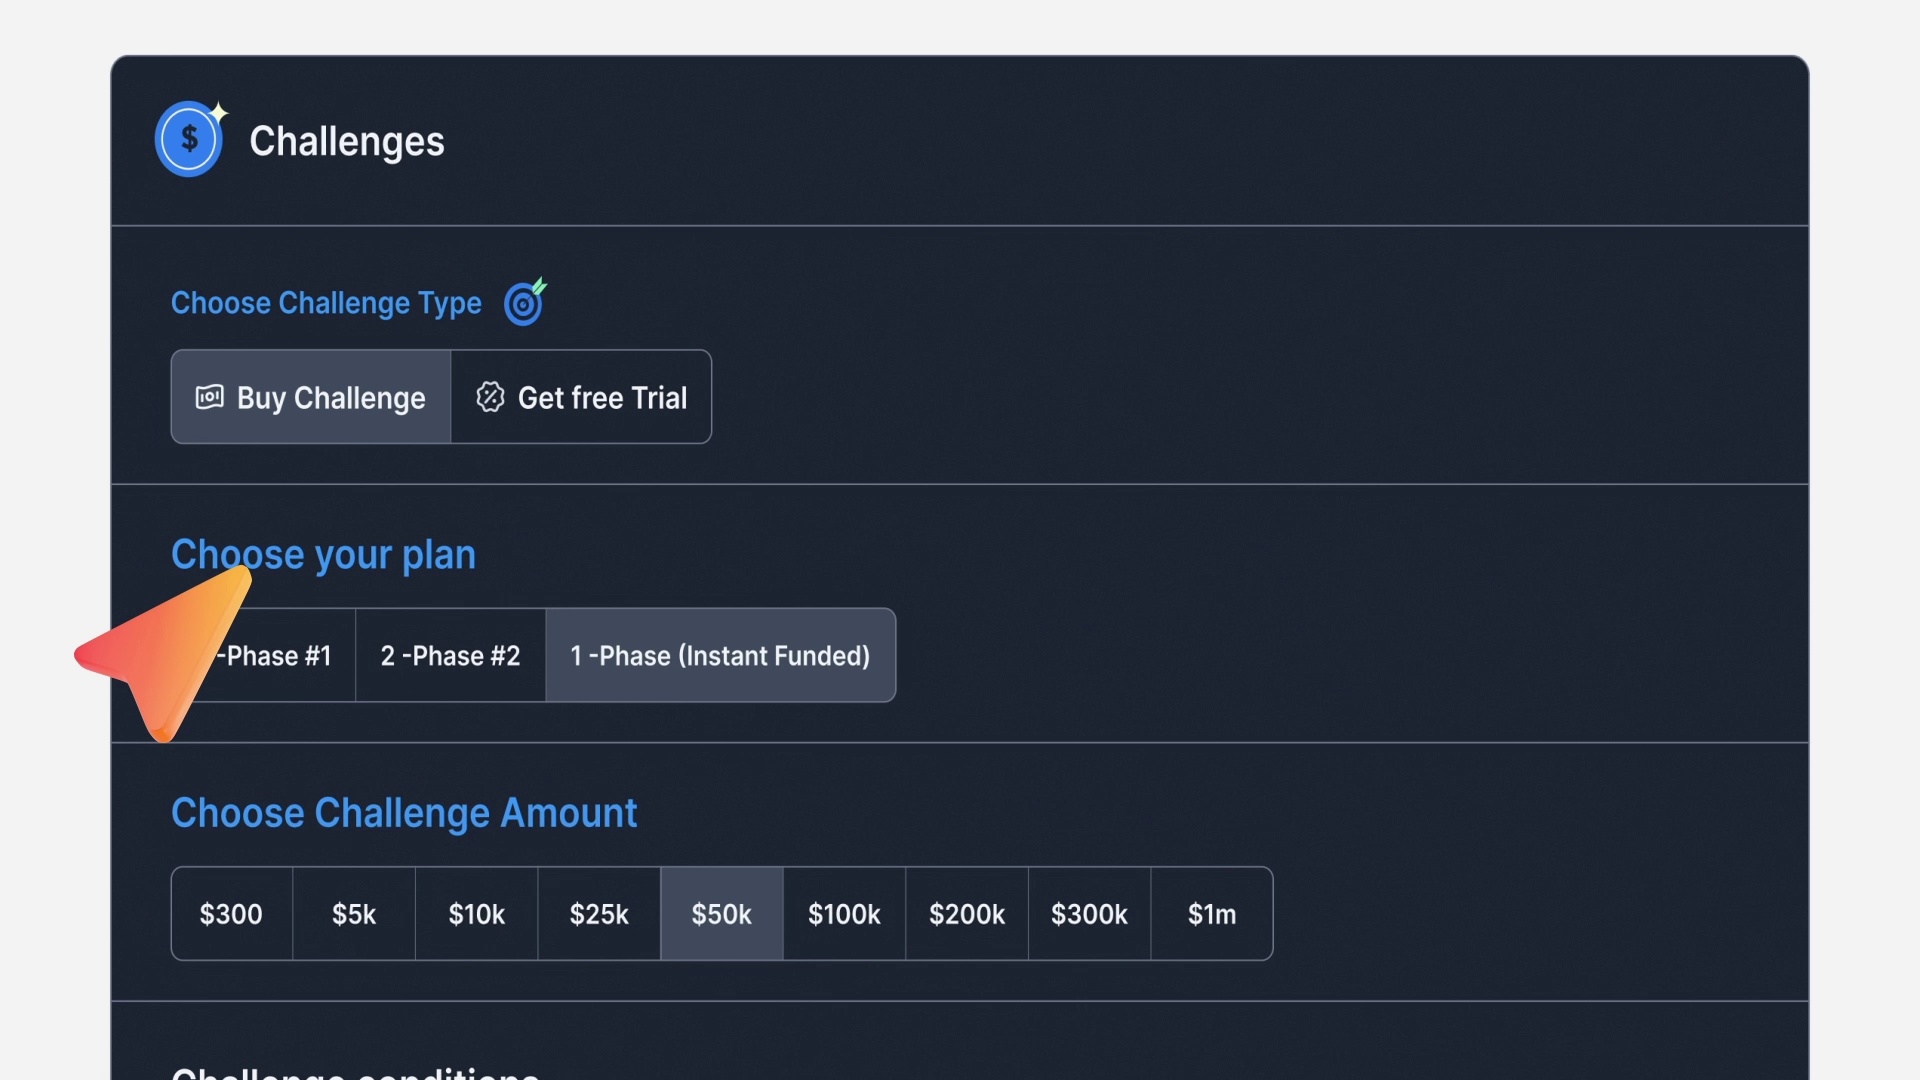Switch to Get free Trial option
Image resolution: width=1920 pixels, height=1080 pixels.
(582, 397)
